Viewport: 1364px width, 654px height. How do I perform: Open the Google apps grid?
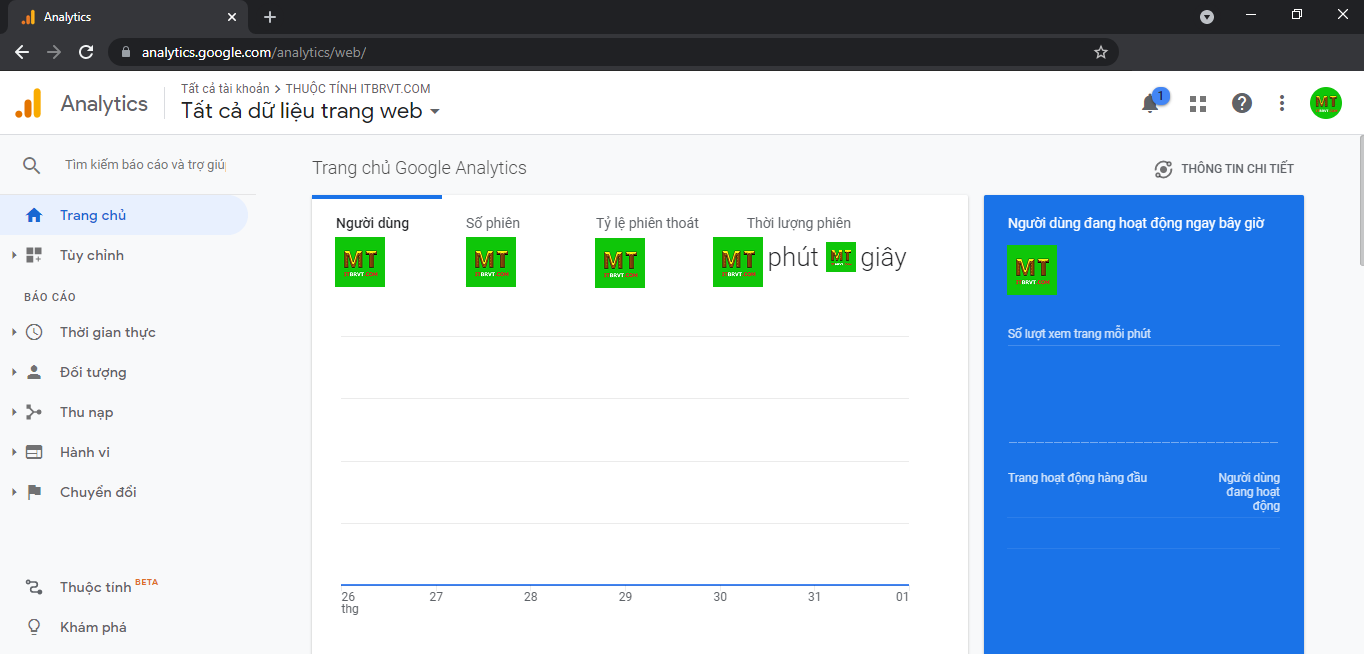(x=1198, y=103)
